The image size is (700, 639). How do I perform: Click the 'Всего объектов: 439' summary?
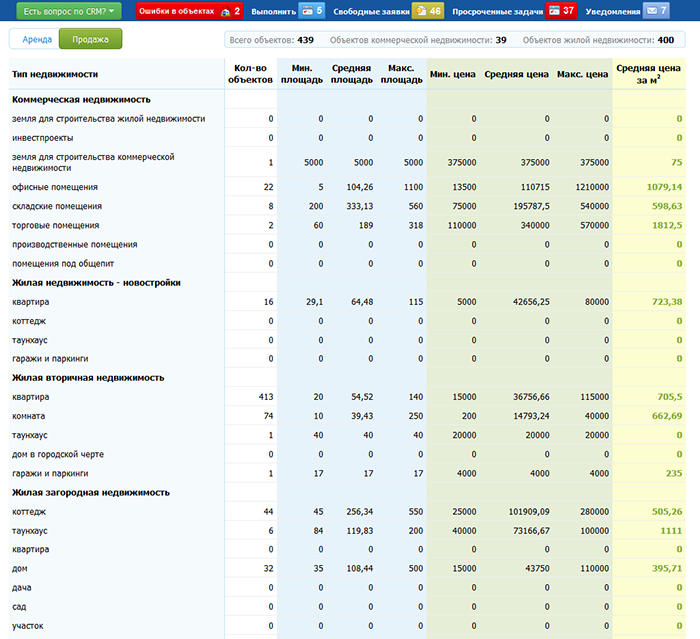coord(271,40)
